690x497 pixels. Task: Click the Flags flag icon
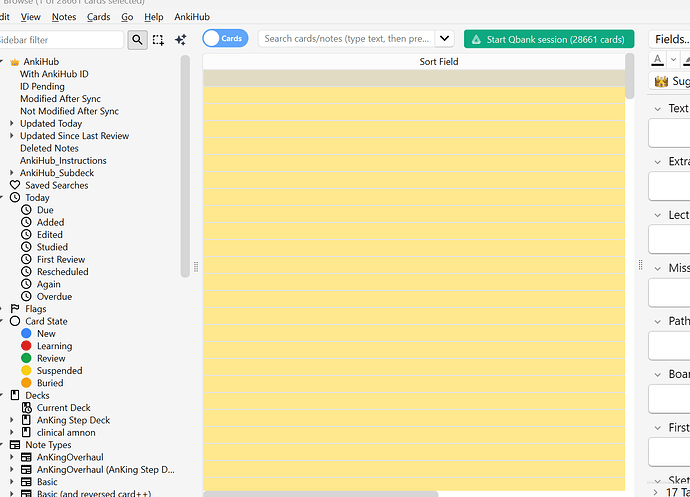[15, 309]
